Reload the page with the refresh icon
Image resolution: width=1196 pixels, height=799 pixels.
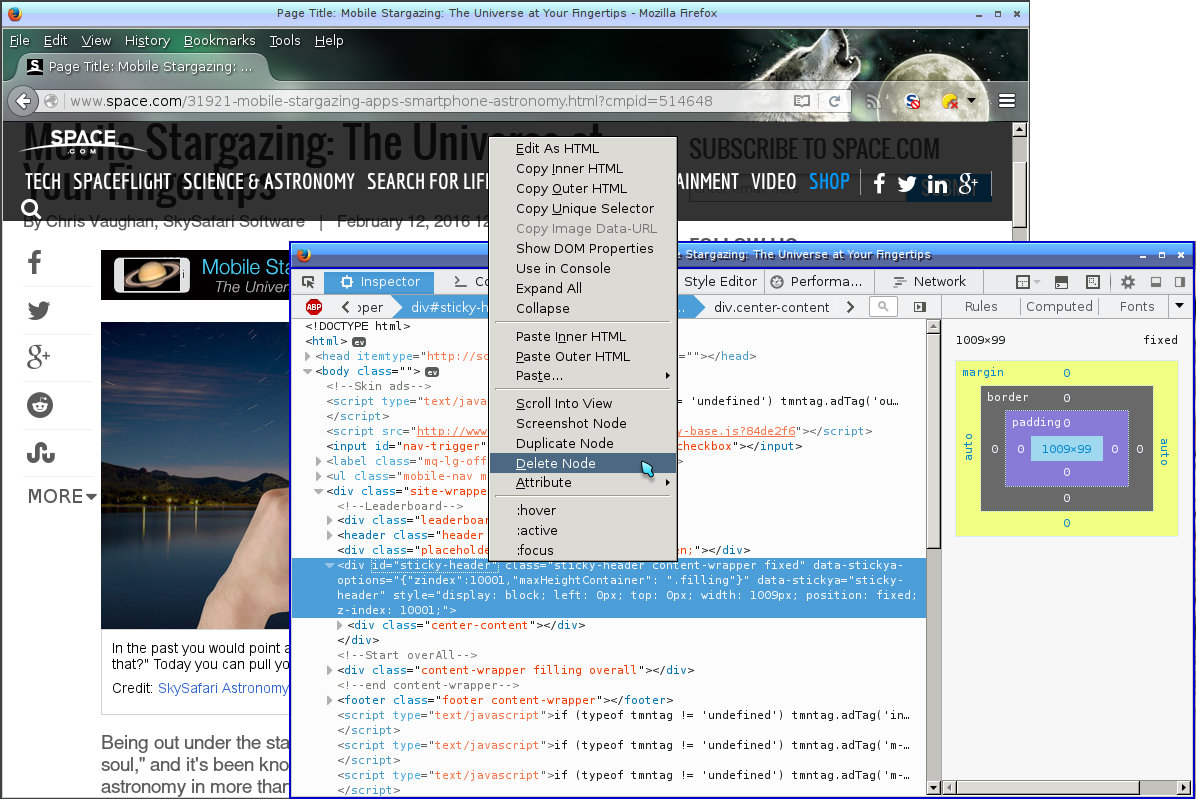point(834,101)
